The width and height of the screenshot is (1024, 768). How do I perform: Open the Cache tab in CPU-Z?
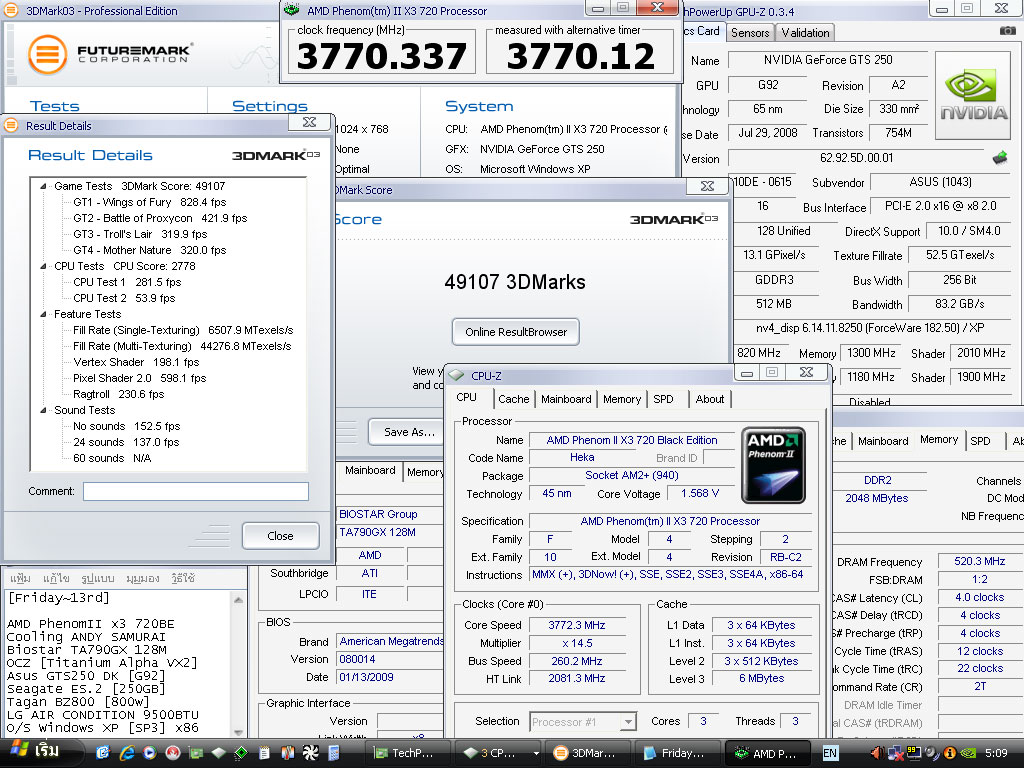(513, 399)
